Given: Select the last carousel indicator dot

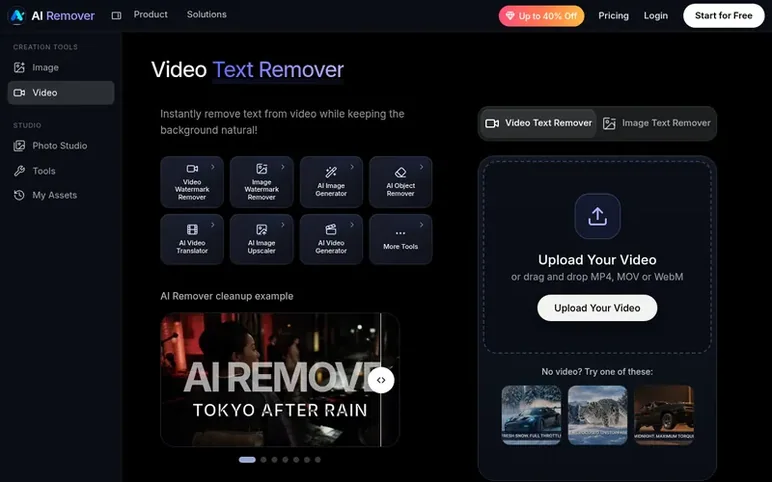Looking at the screenshot, I should [318, 460].
